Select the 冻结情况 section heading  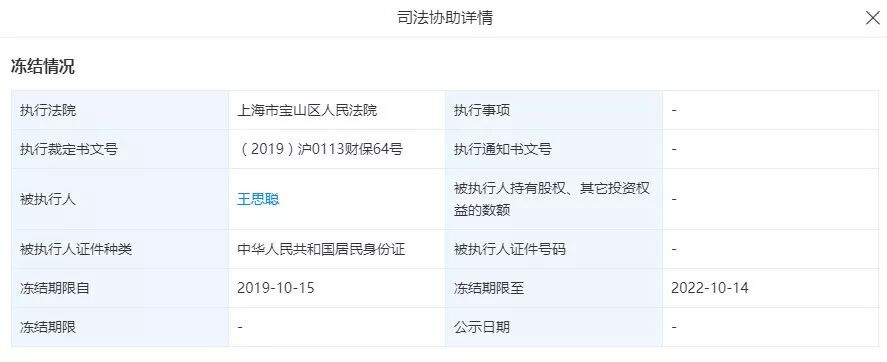coord(42,66)
